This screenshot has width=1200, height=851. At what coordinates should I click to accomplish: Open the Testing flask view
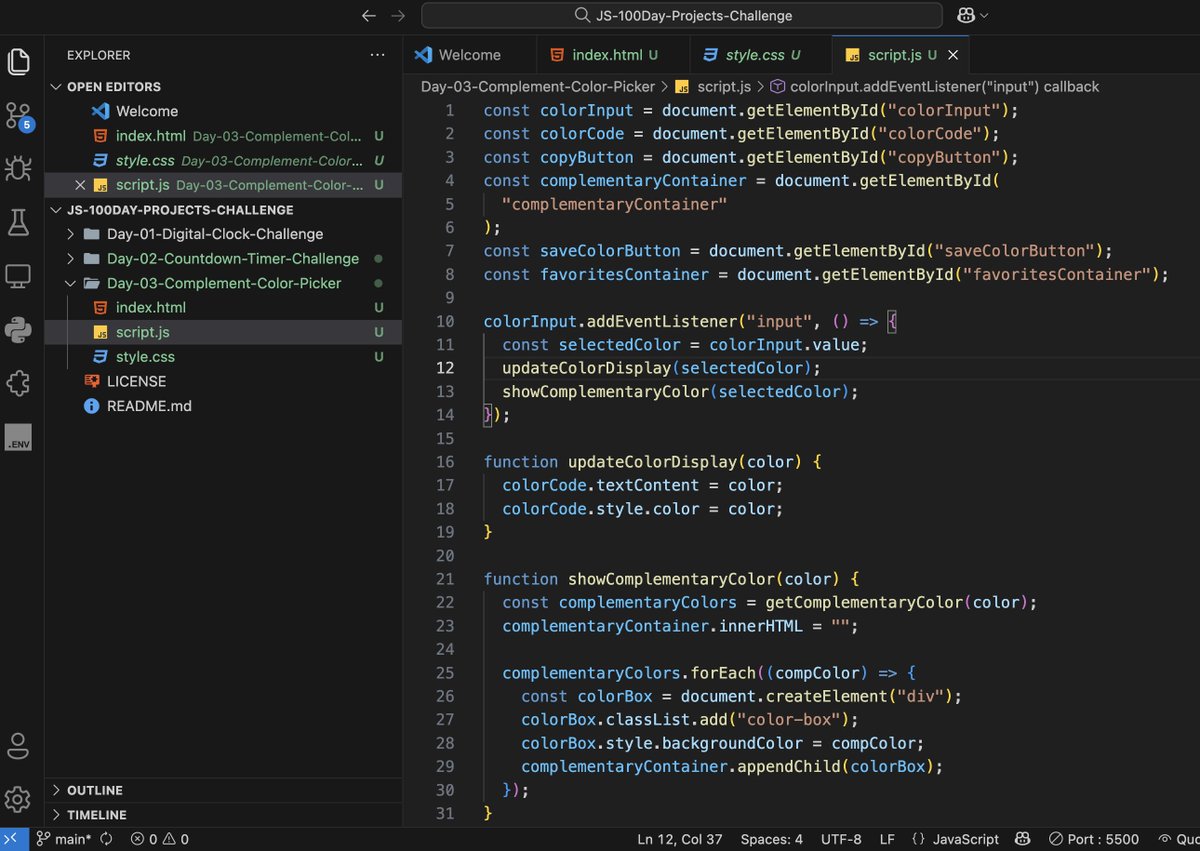18,222
